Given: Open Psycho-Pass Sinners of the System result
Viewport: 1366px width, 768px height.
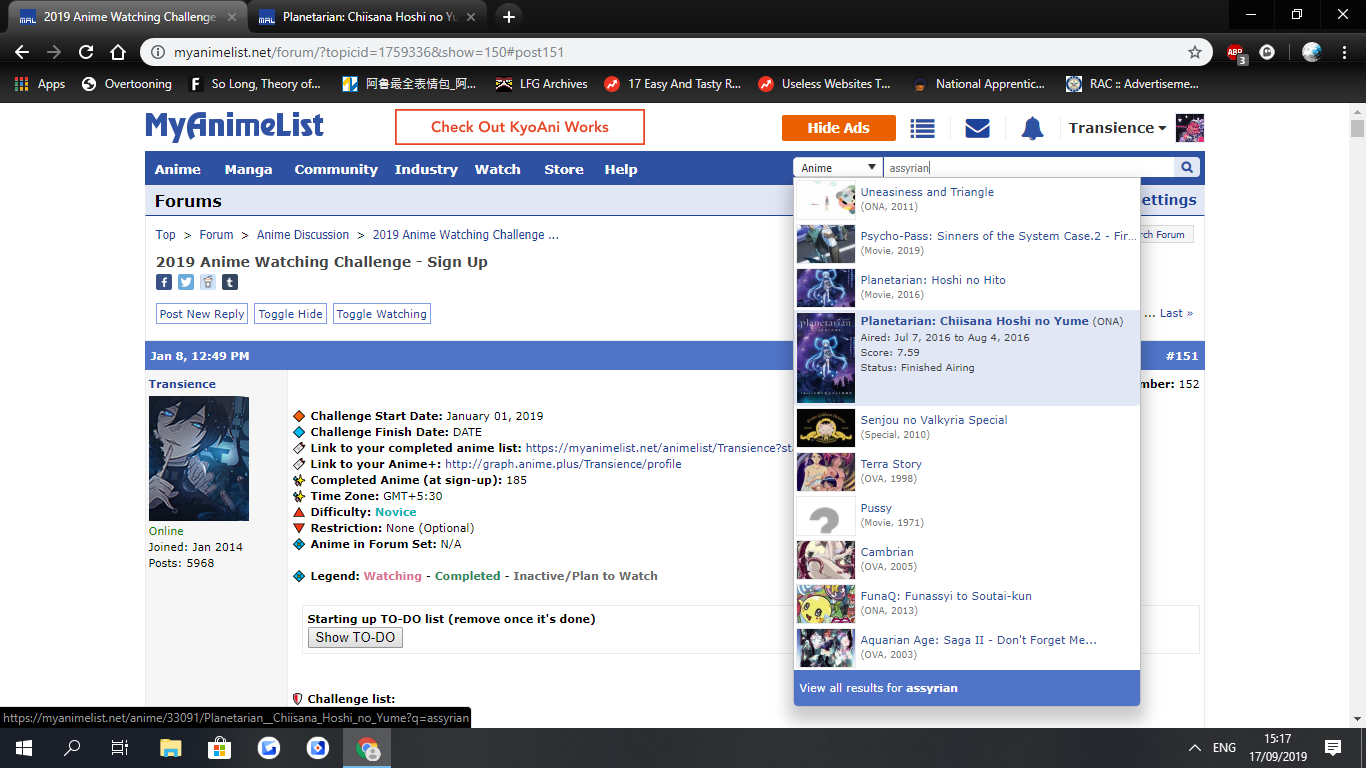Looking at the screenshot, I should (x=967, y=243).
